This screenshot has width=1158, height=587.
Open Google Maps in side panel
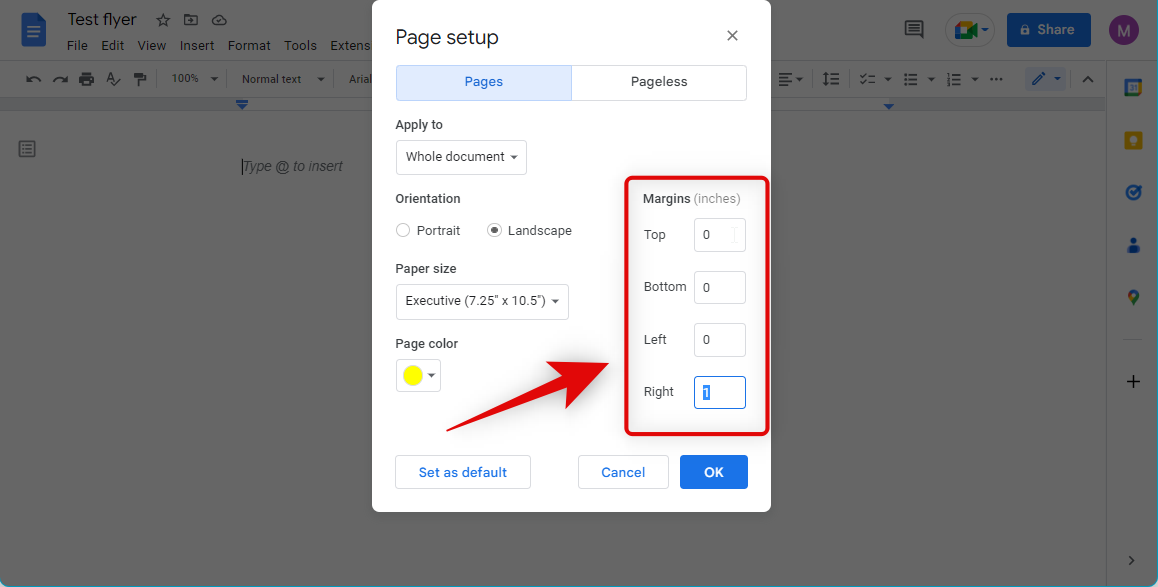(1133, 297)
